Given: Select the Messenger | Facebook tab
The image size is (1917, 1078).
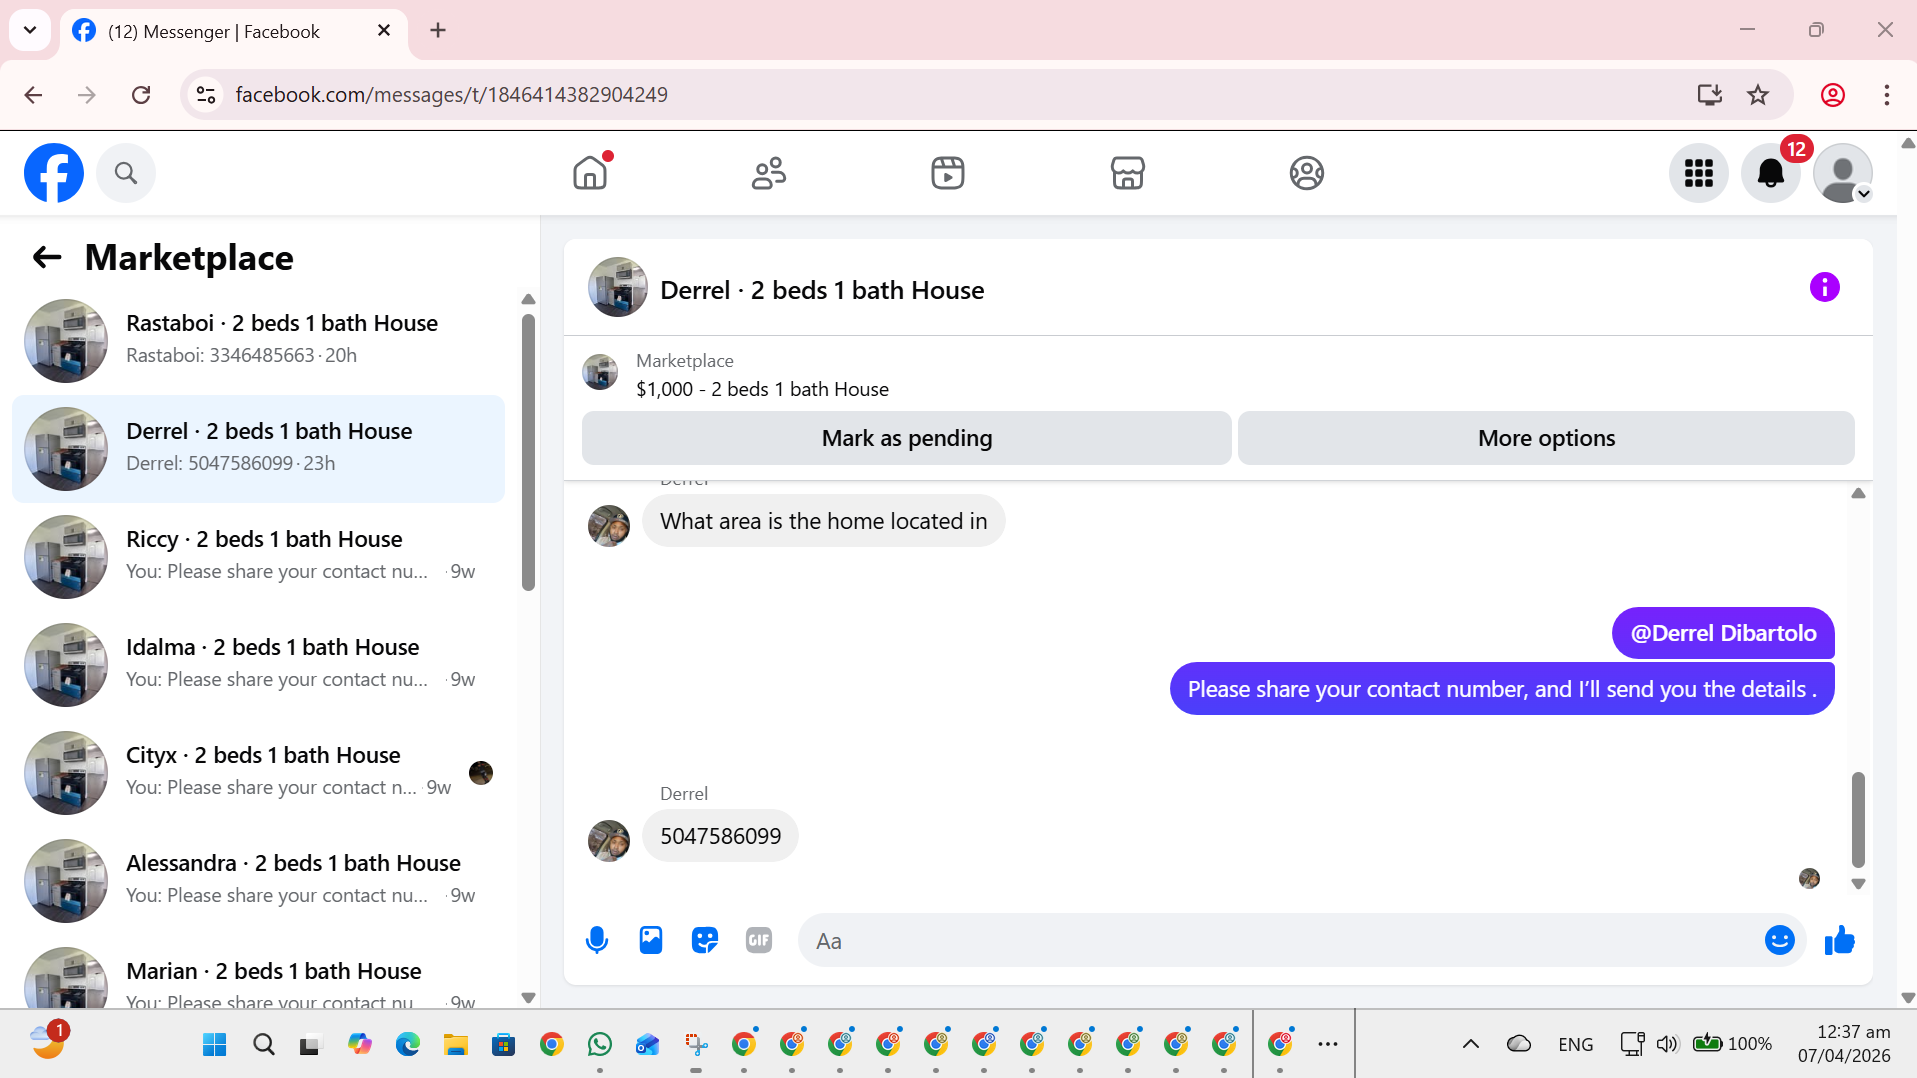Looking at the screenshot, I should point(234,31).
